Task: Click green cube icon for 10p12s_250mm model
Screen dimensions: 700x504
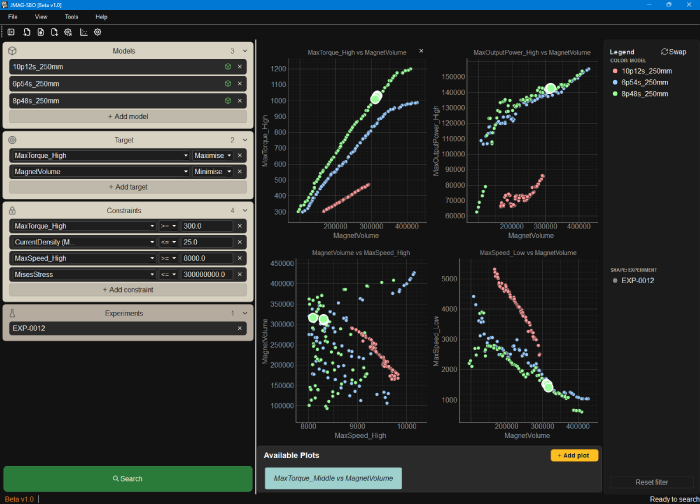Action: pos(228,67)
